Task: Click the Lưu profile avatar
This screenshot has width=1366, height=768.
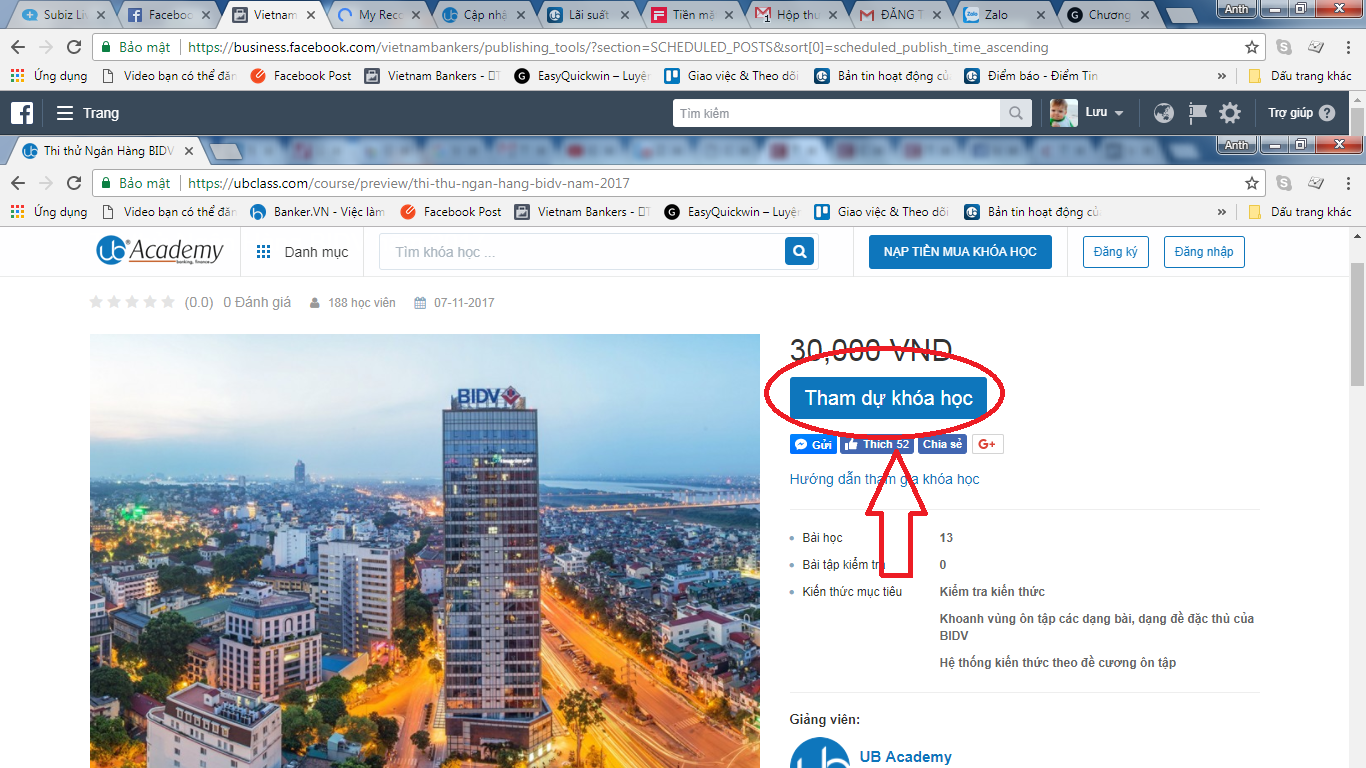Action: (1063, 113)
